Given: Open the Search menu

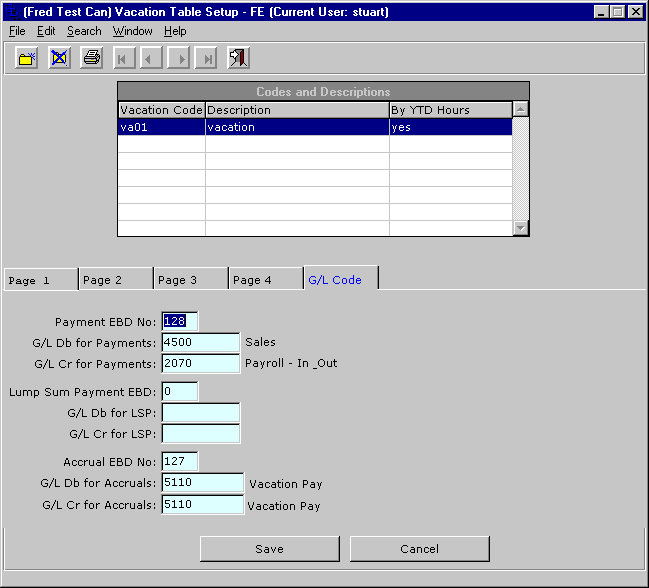Looking at the screenshot, I should point(84,31).
